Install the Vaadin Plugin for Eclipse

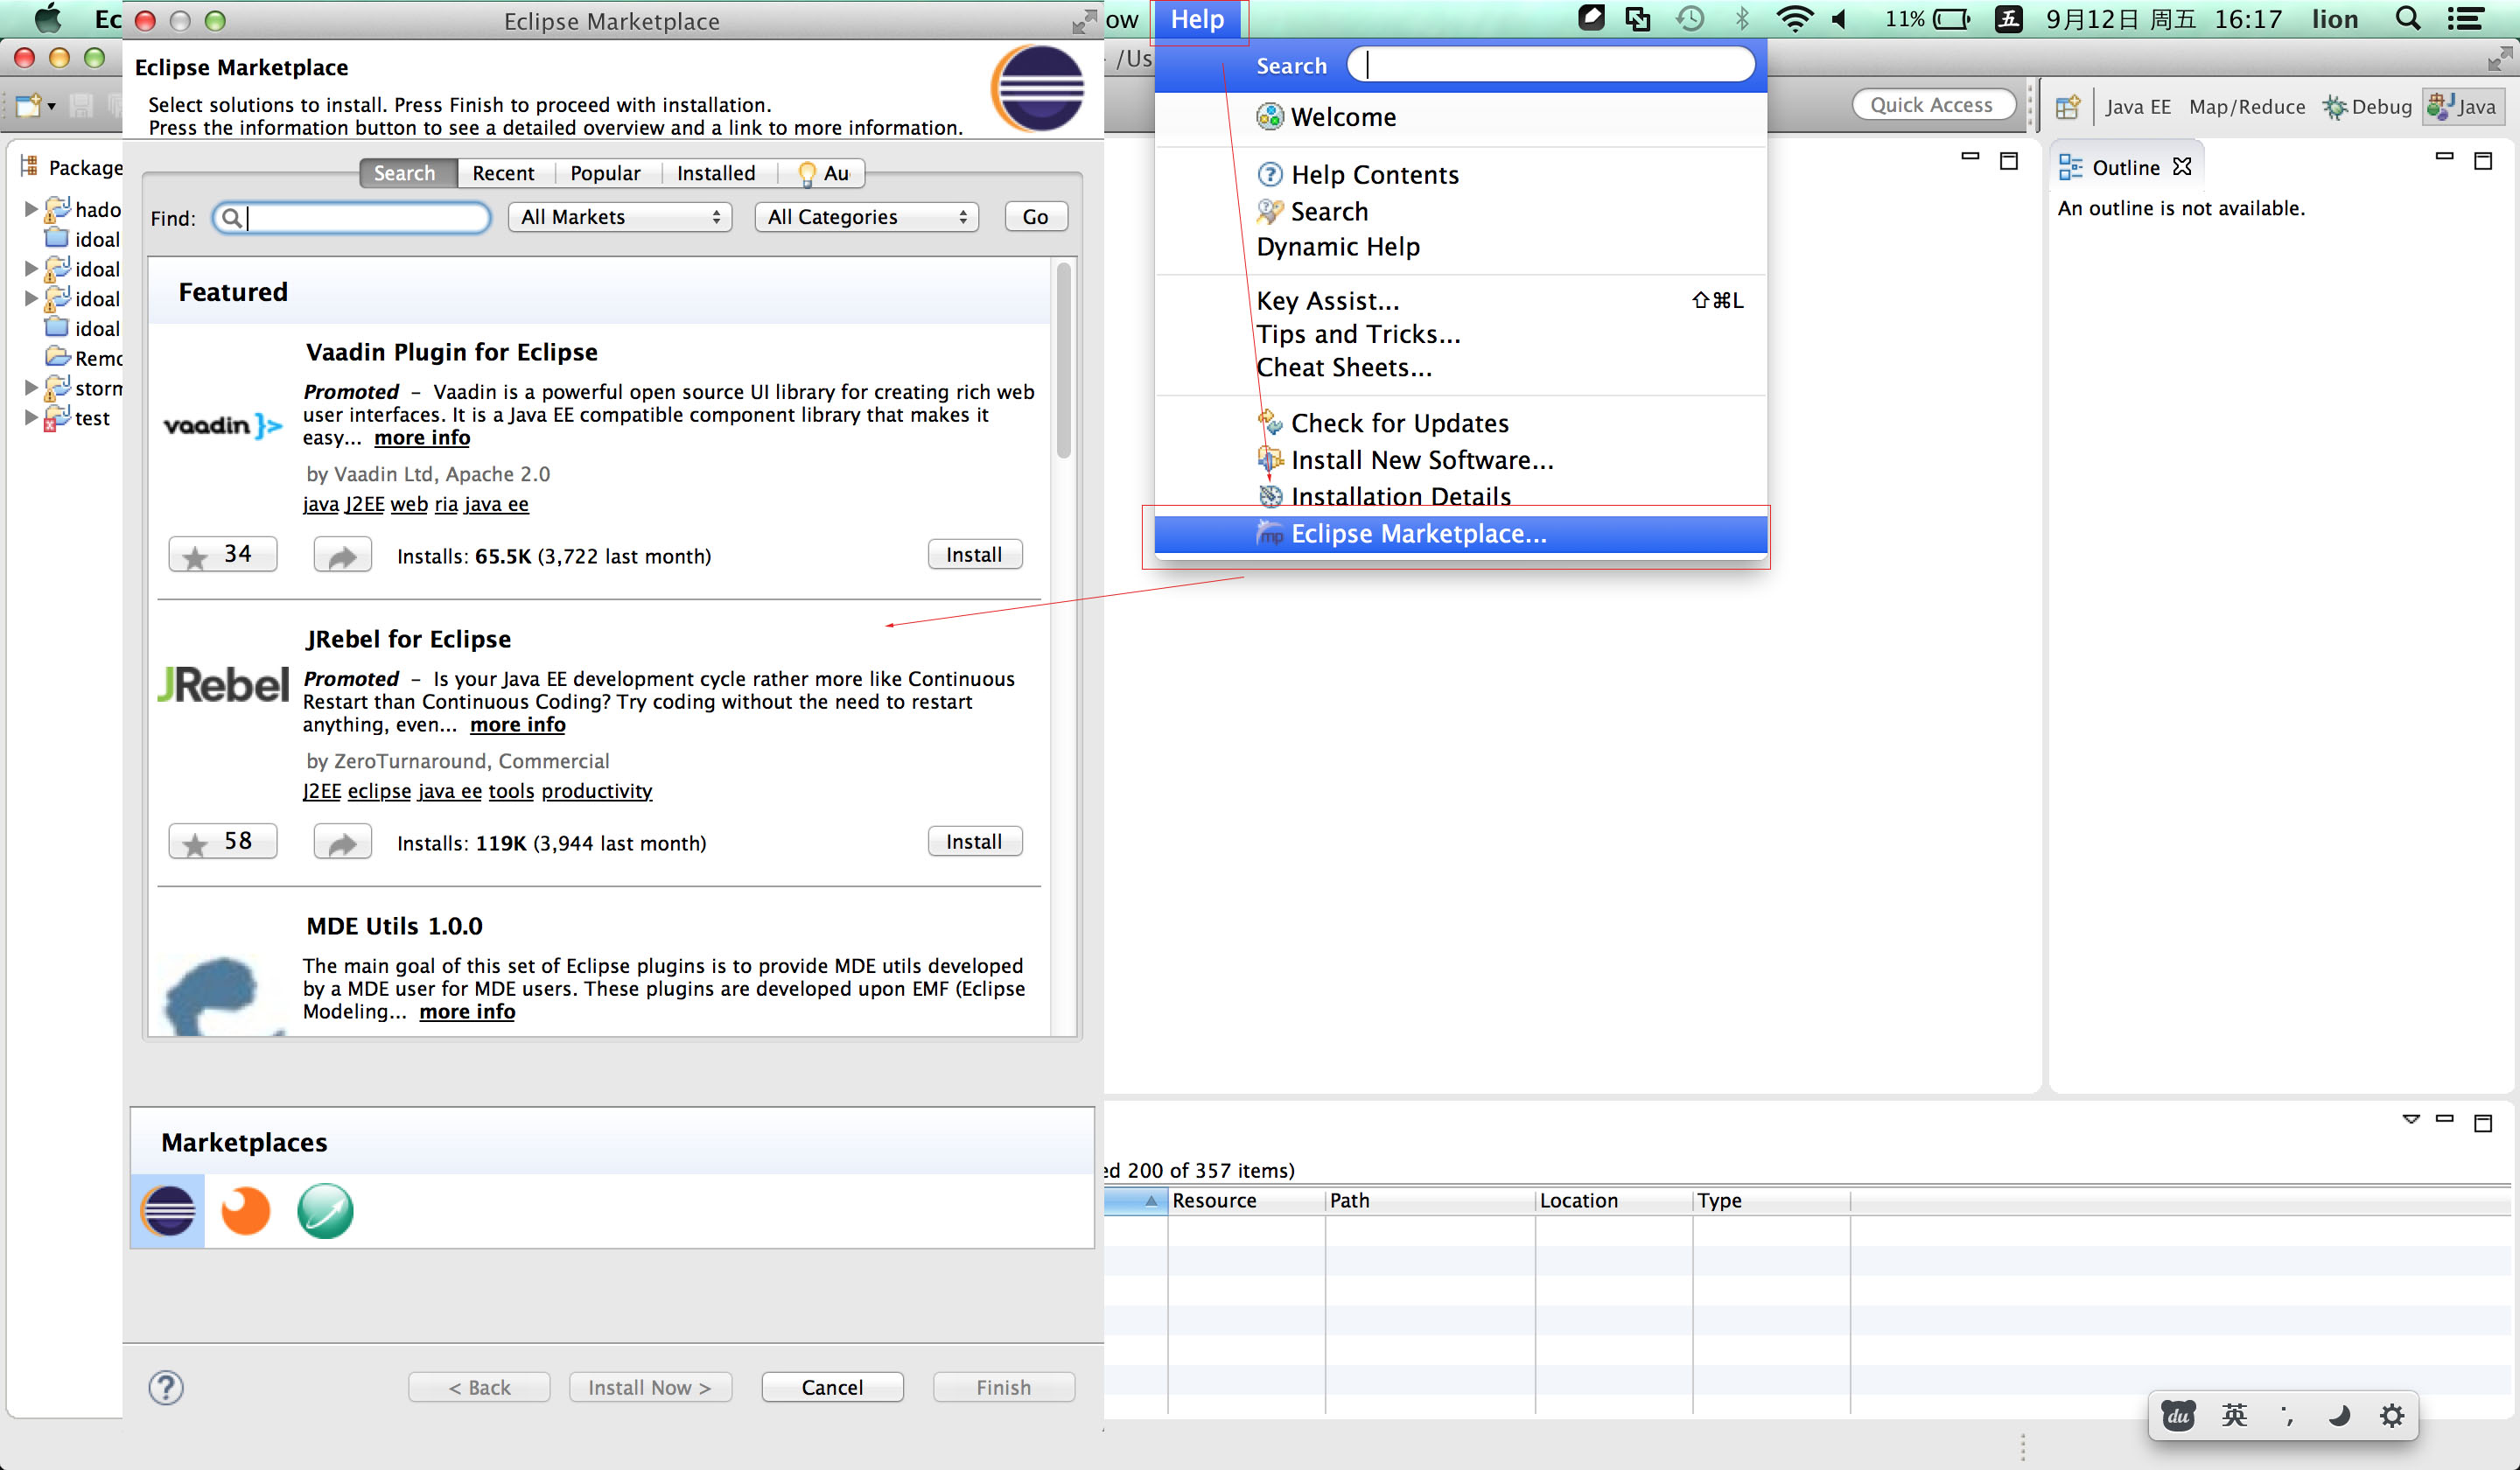point(975,555)
